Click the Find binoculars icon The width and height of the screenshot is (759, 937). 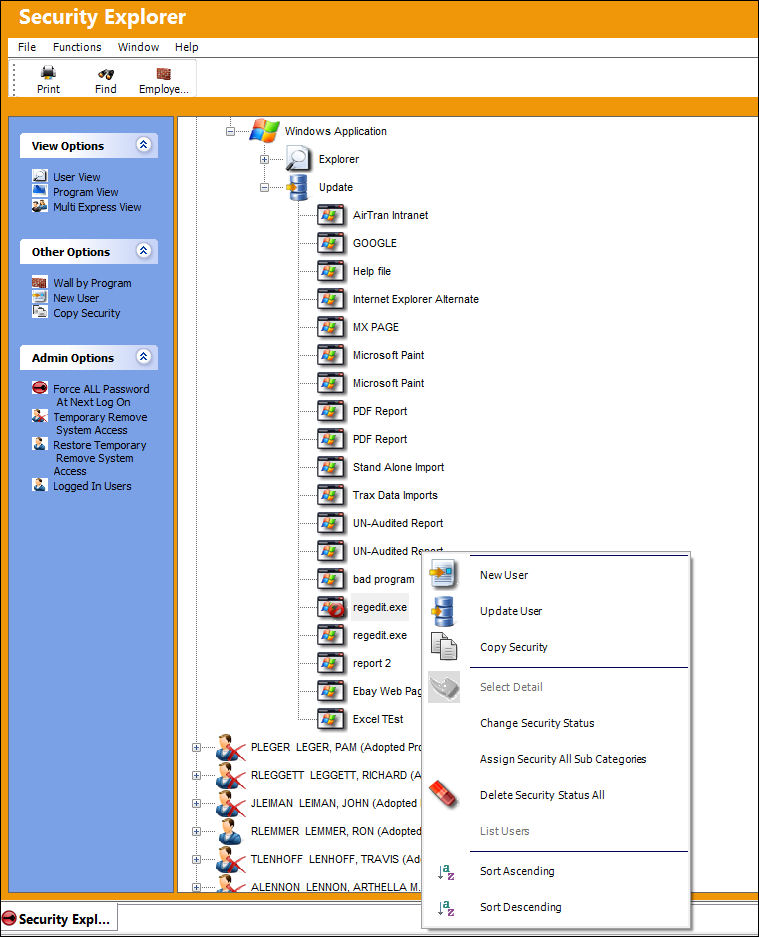(106, 74)
